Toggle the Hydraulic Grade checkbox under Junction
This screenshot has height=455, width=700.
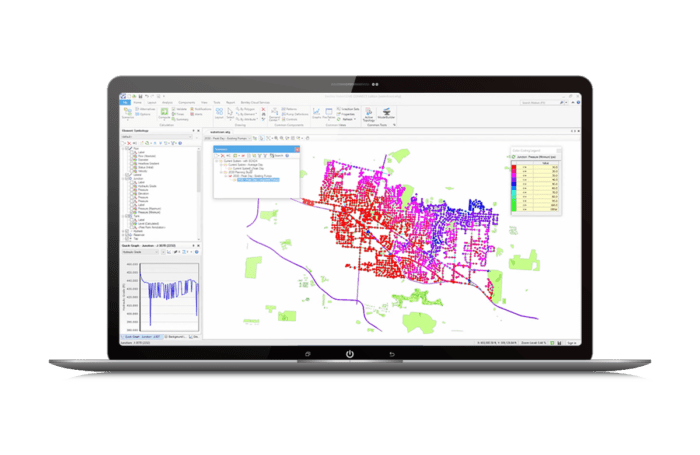[132, 186]
